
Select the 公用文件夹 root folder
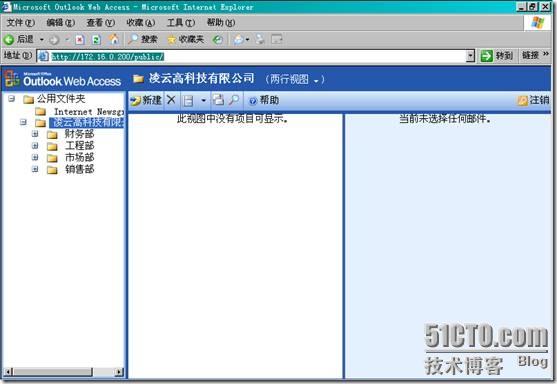point(61,99)
